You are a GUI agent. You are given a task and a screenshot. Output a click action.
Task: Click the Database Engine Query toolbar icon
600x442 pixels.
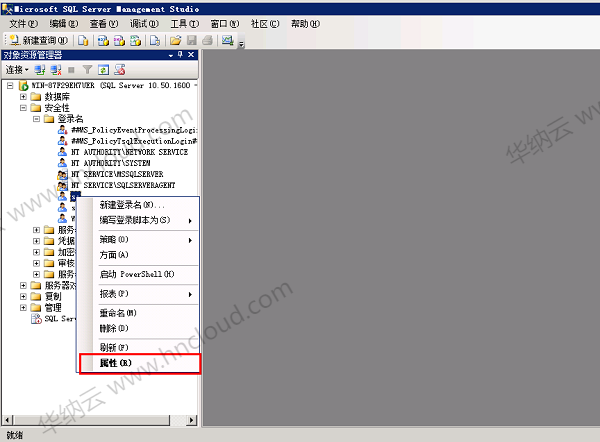pyautogui.click(x=83, y=40)
